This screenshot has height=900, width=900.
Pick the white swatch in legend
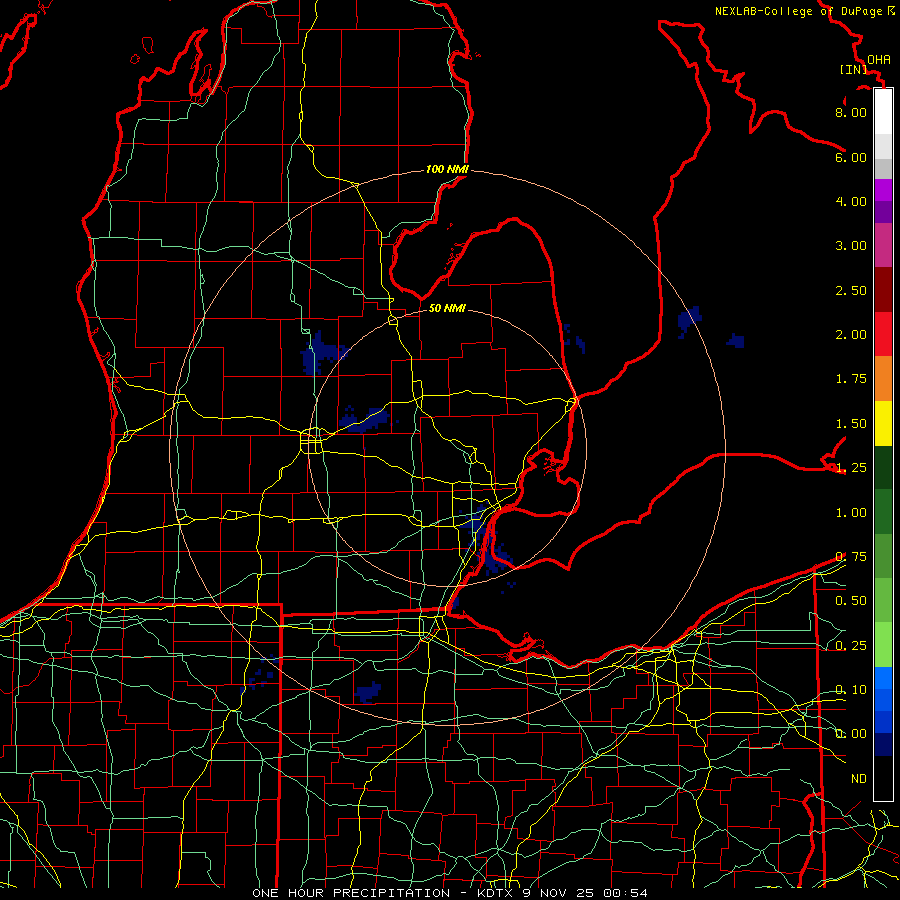tap(883, 112)
